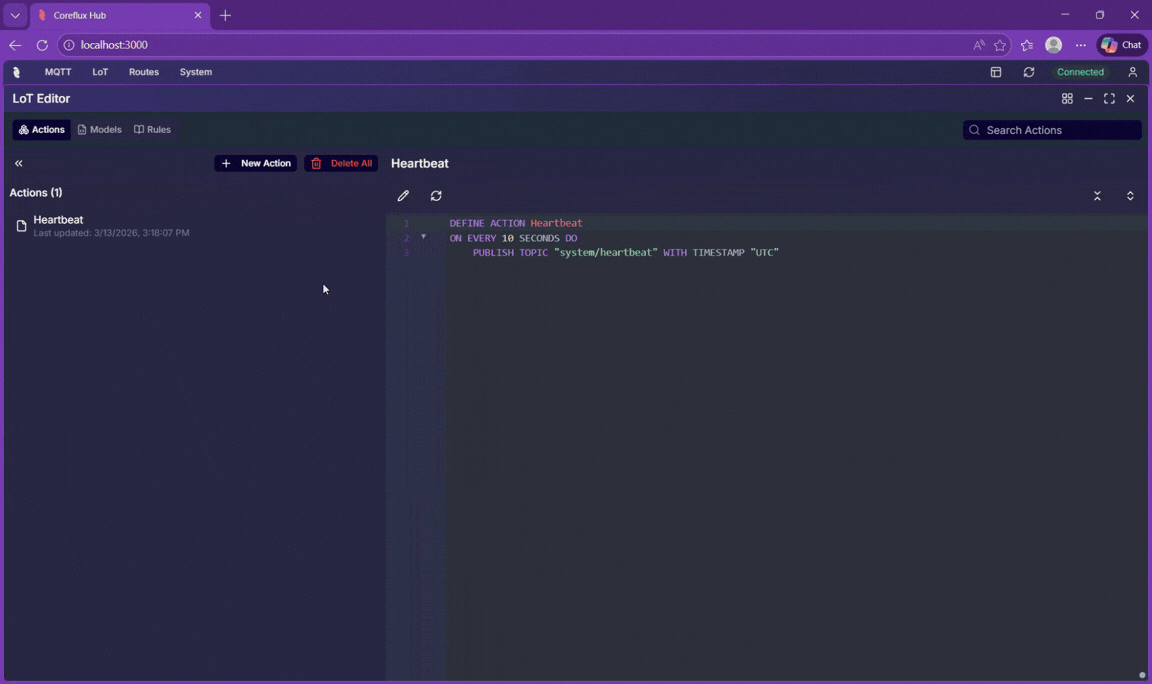The width and height of the screenshot is (1152, 684).
Task: Switch to the Rules tab
Action: (x=152, y=129)
